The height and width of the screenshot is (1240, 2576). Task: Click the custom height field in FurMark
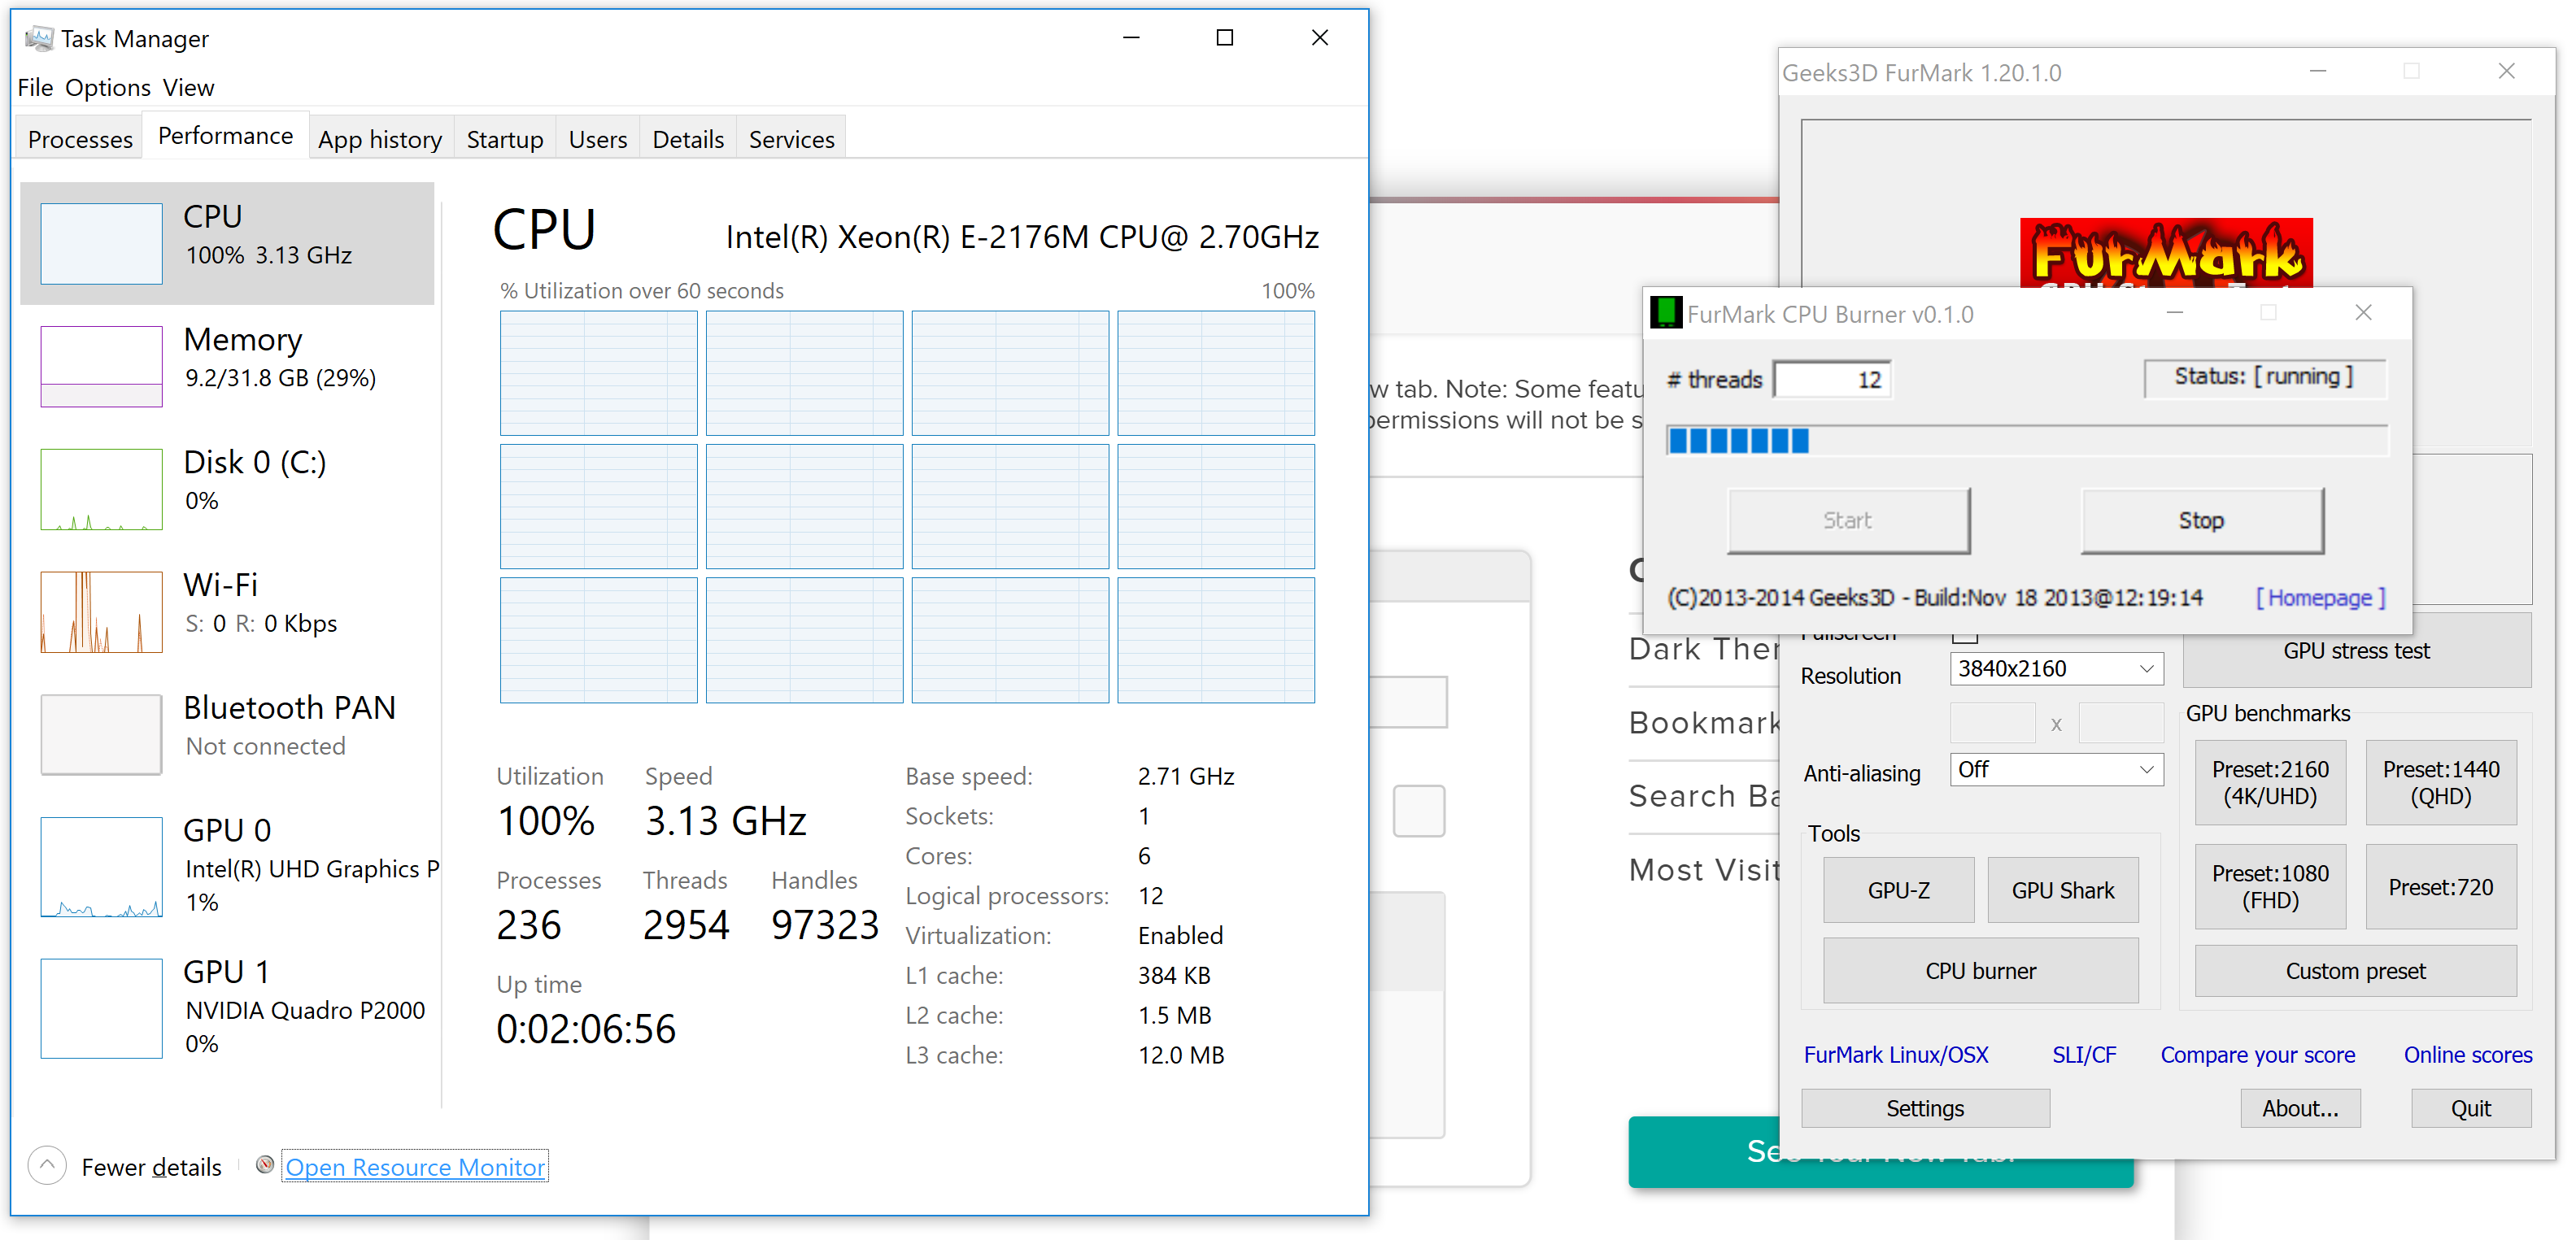[2120, 723]
